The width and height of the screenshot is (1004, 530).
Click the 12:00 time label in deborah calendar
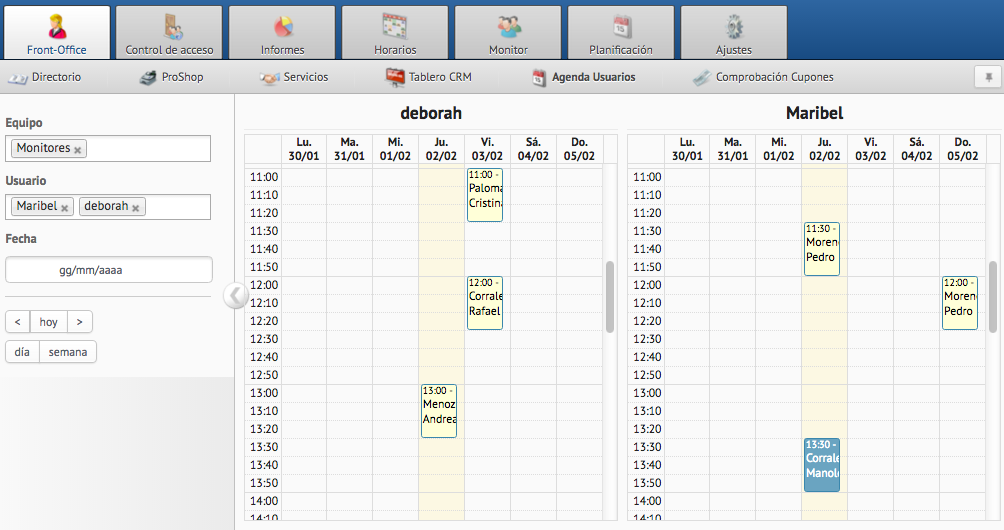point(264,285)
